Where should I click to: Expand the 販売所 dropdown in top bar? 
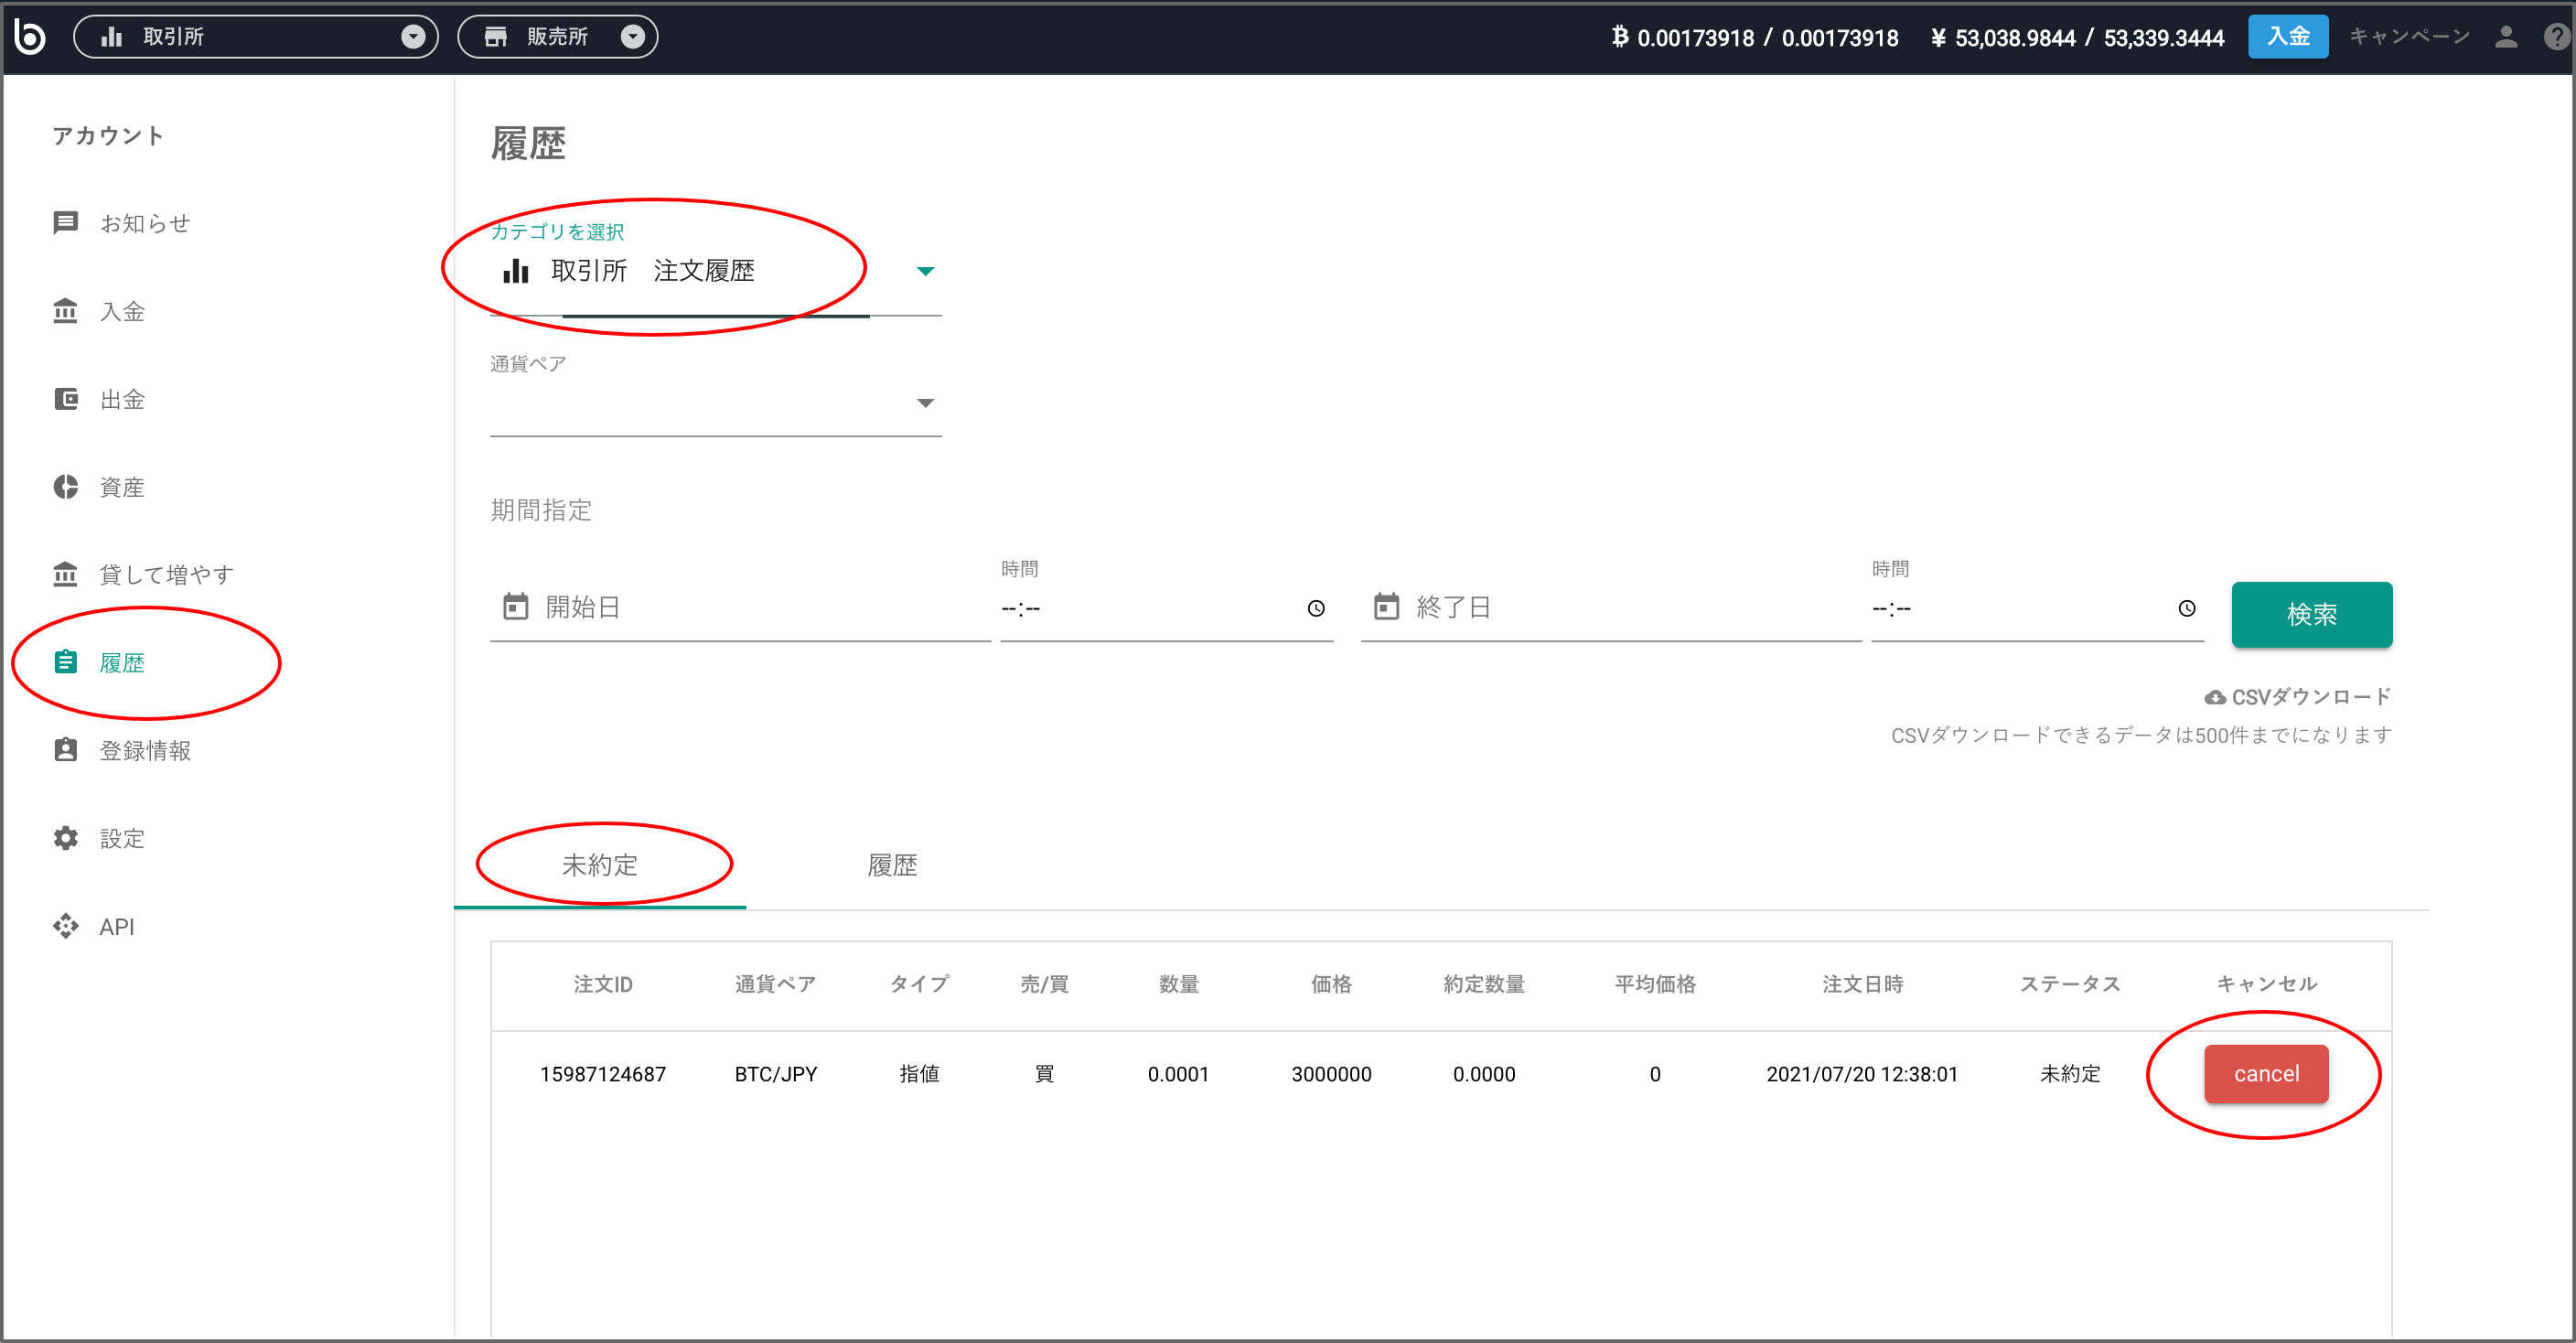coord(632,37)
